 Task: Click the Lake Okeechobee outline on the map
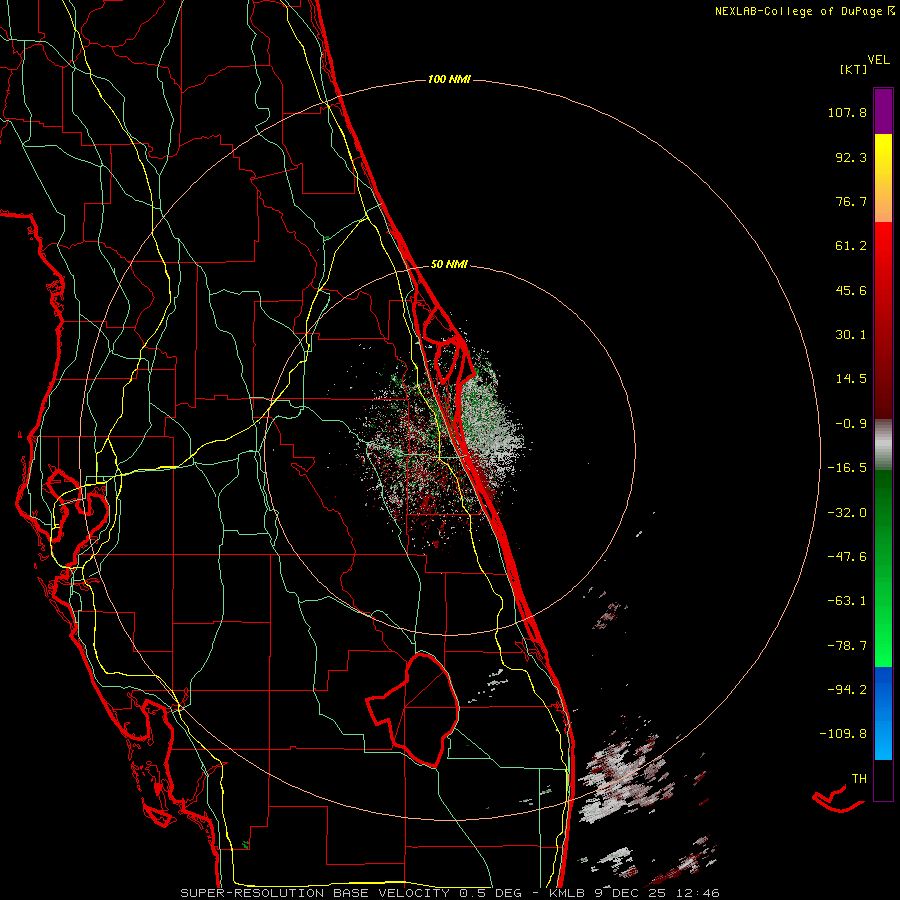(x=413, y=710)
